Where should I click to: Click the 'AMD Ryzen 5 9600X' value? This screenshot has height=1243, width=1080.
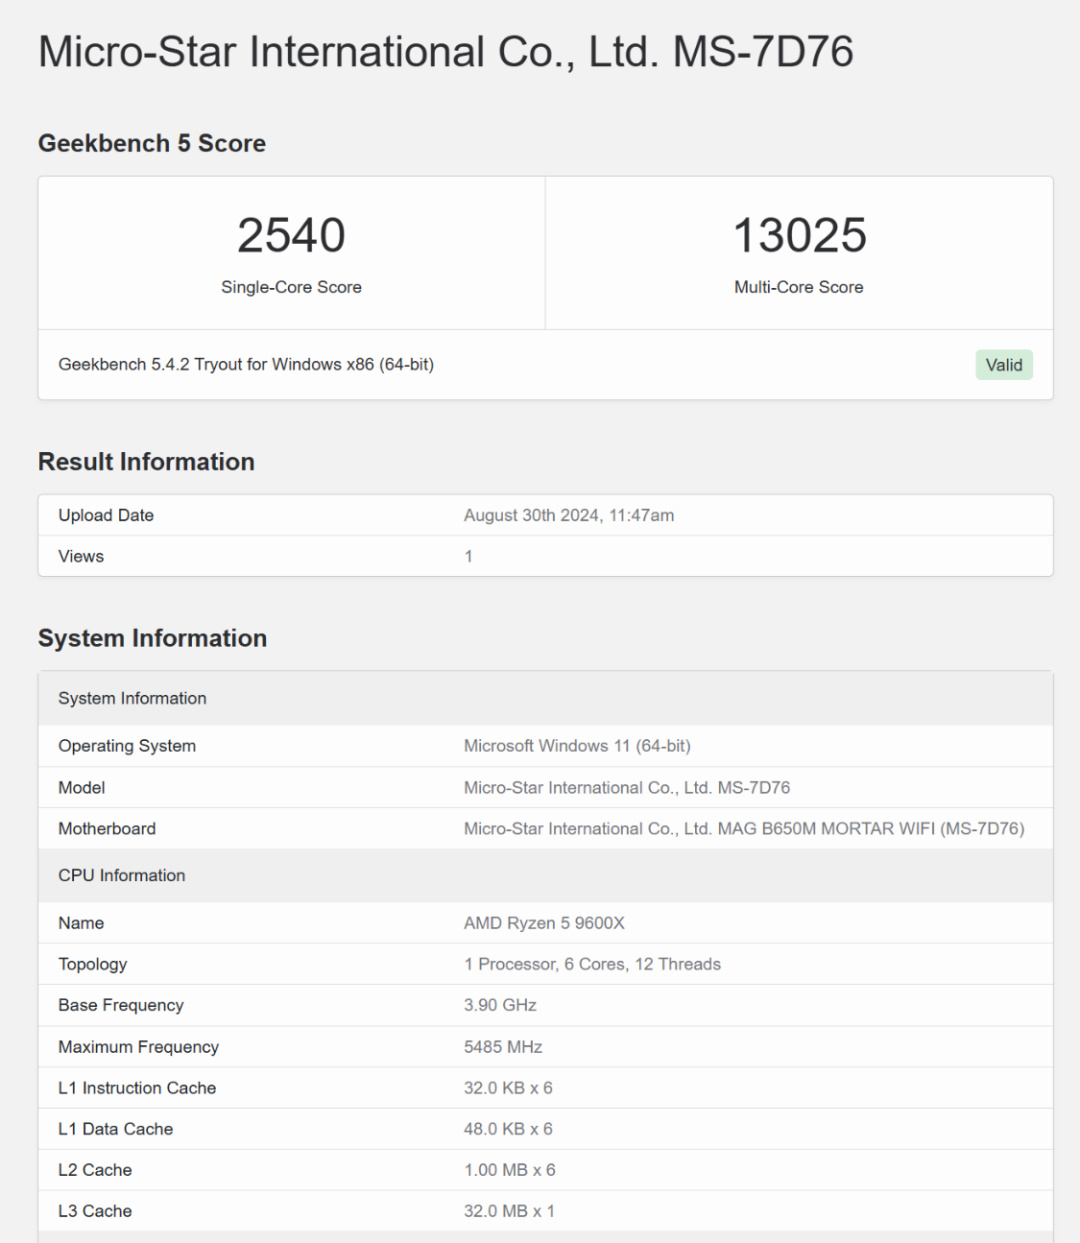(x=544, y=923)
